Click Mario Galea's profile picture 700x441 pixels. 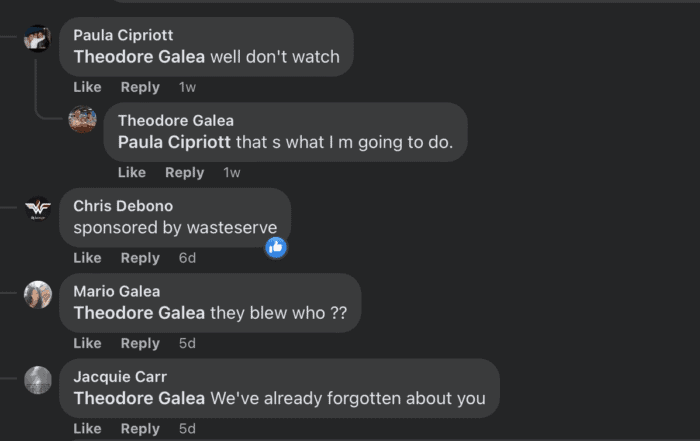(38, 294)
